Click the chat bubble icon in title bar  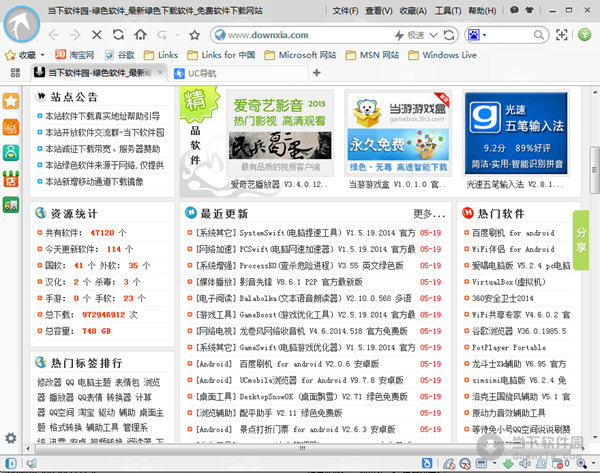(x=514, y=10)
